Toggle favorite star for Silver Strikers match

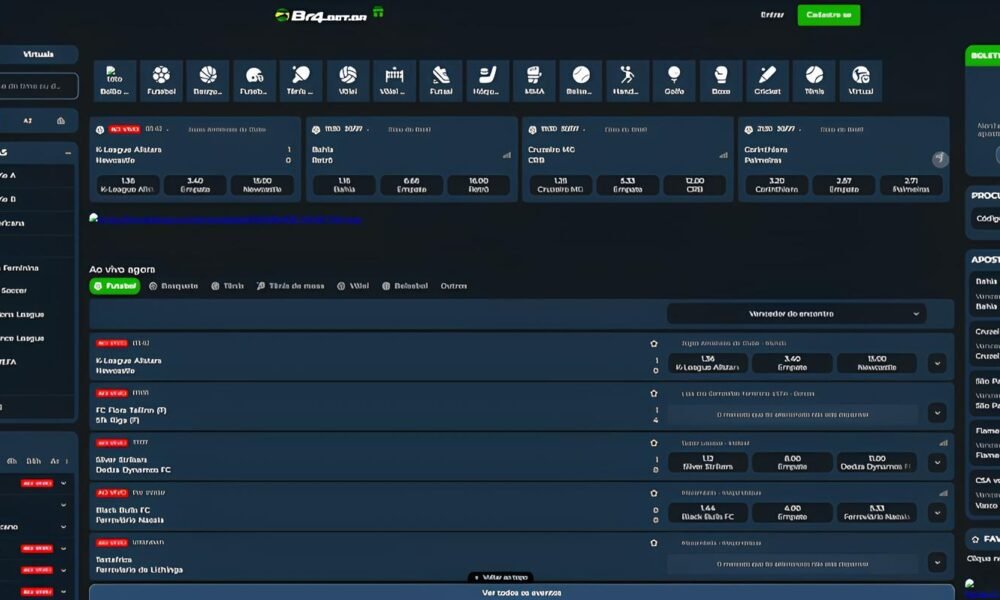(654, 442)
